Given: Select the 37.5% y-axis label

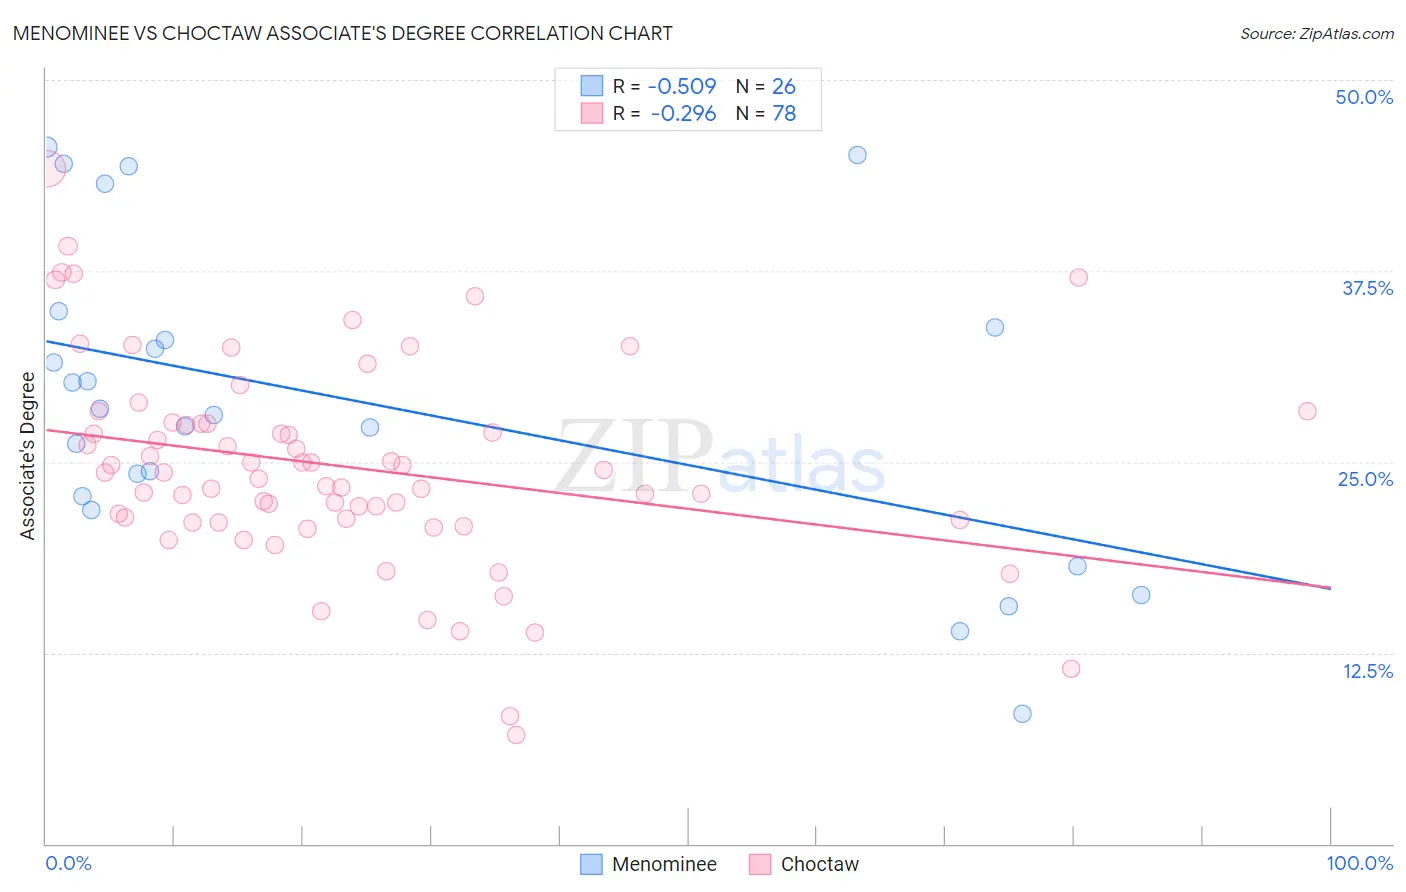Looking at the screenshot, I should click(1367, 288).
